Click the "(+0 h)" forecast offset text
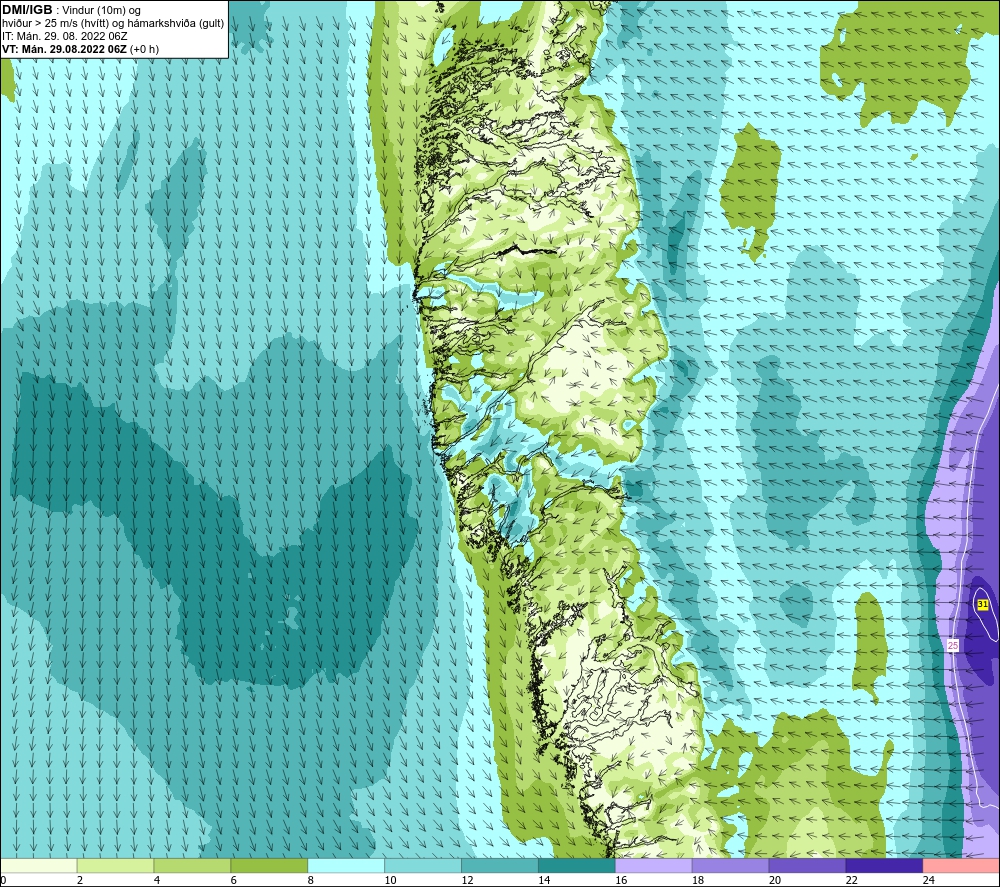This screenshot has width=1000, height=887. [x=144, y=49]
